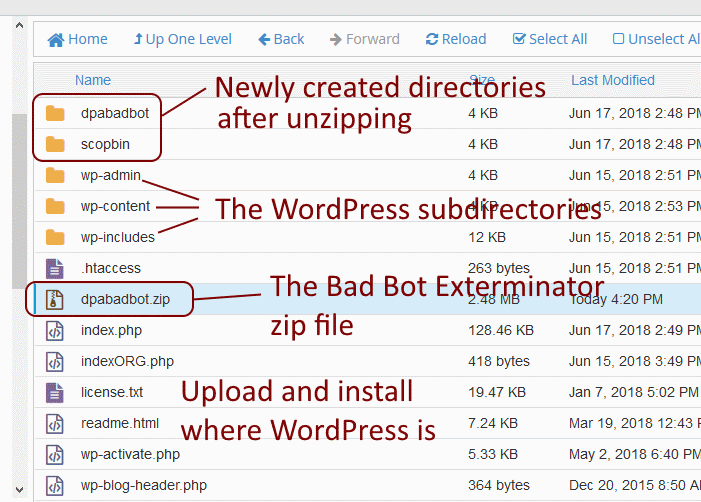Choose Unselect All files
The image size is (701, 502).
656,39
